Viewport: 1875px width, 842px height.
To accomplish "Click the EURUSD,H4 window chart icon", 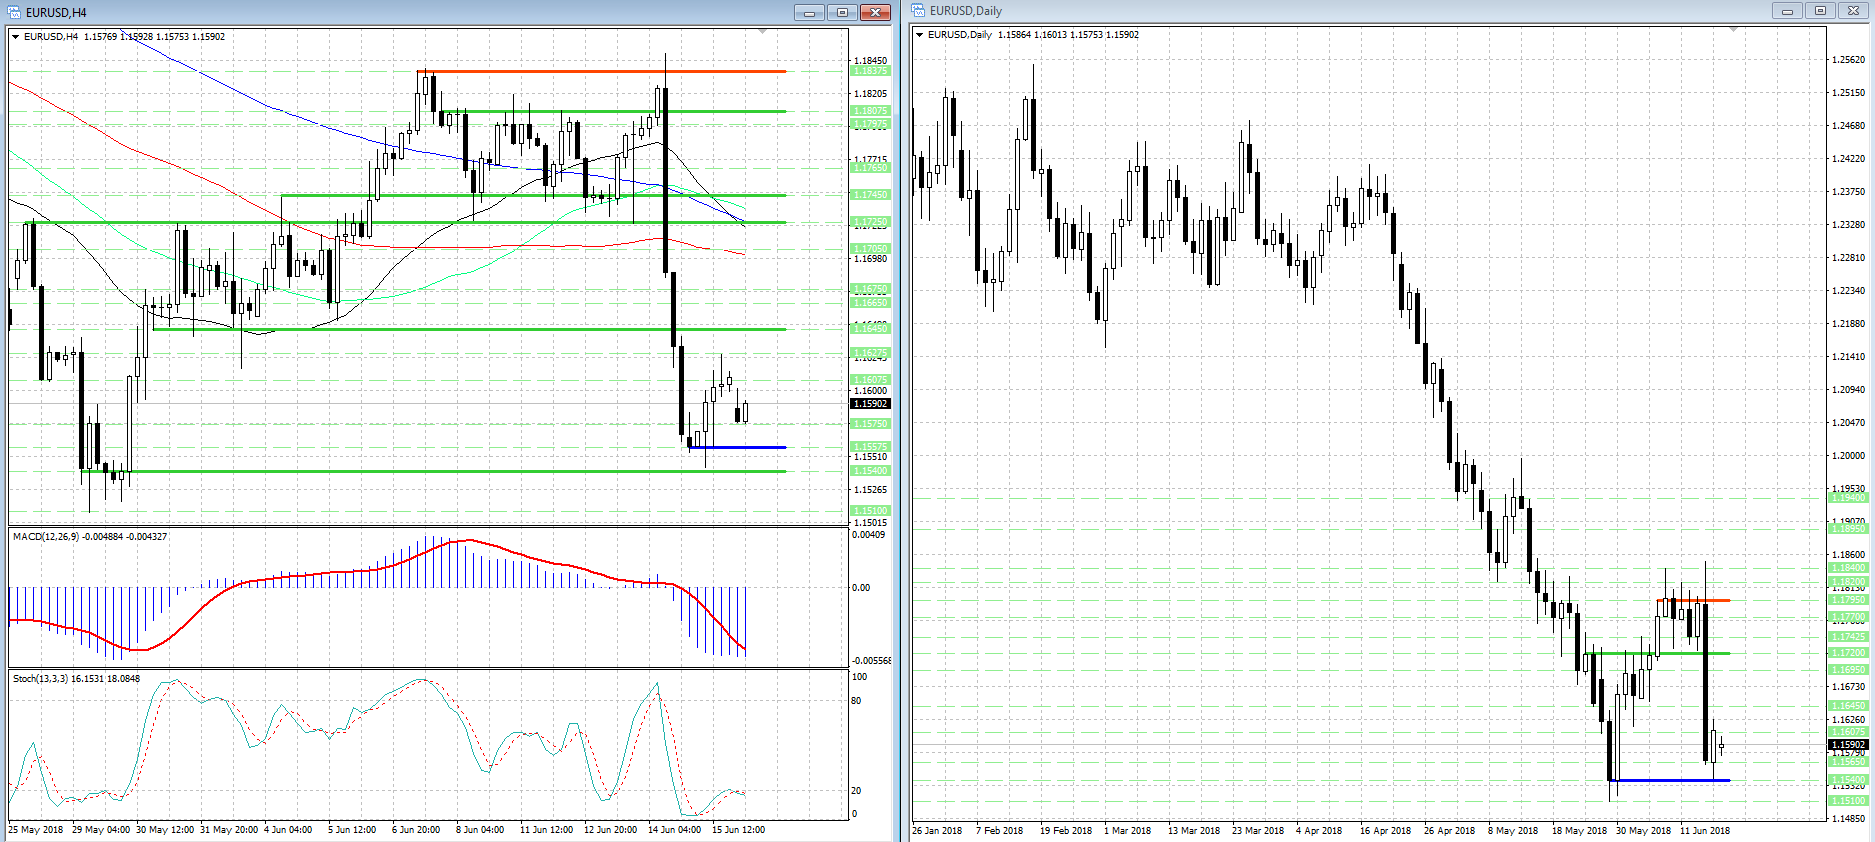I will [14, 12].
